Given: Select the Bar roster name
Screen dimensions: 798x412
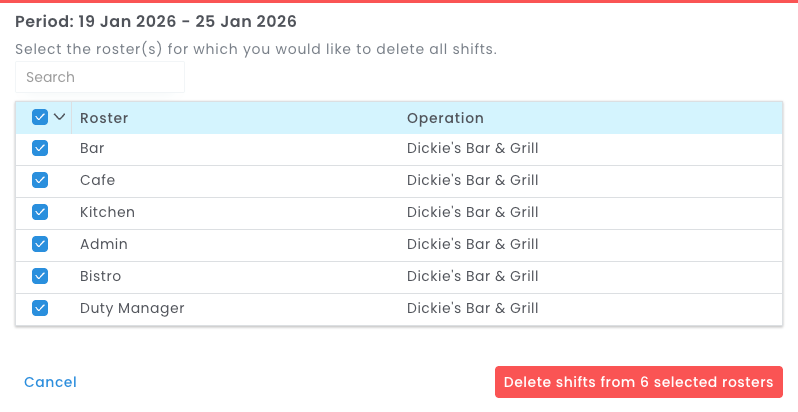Looking at the screenshot, I should [x=92, y=148].
